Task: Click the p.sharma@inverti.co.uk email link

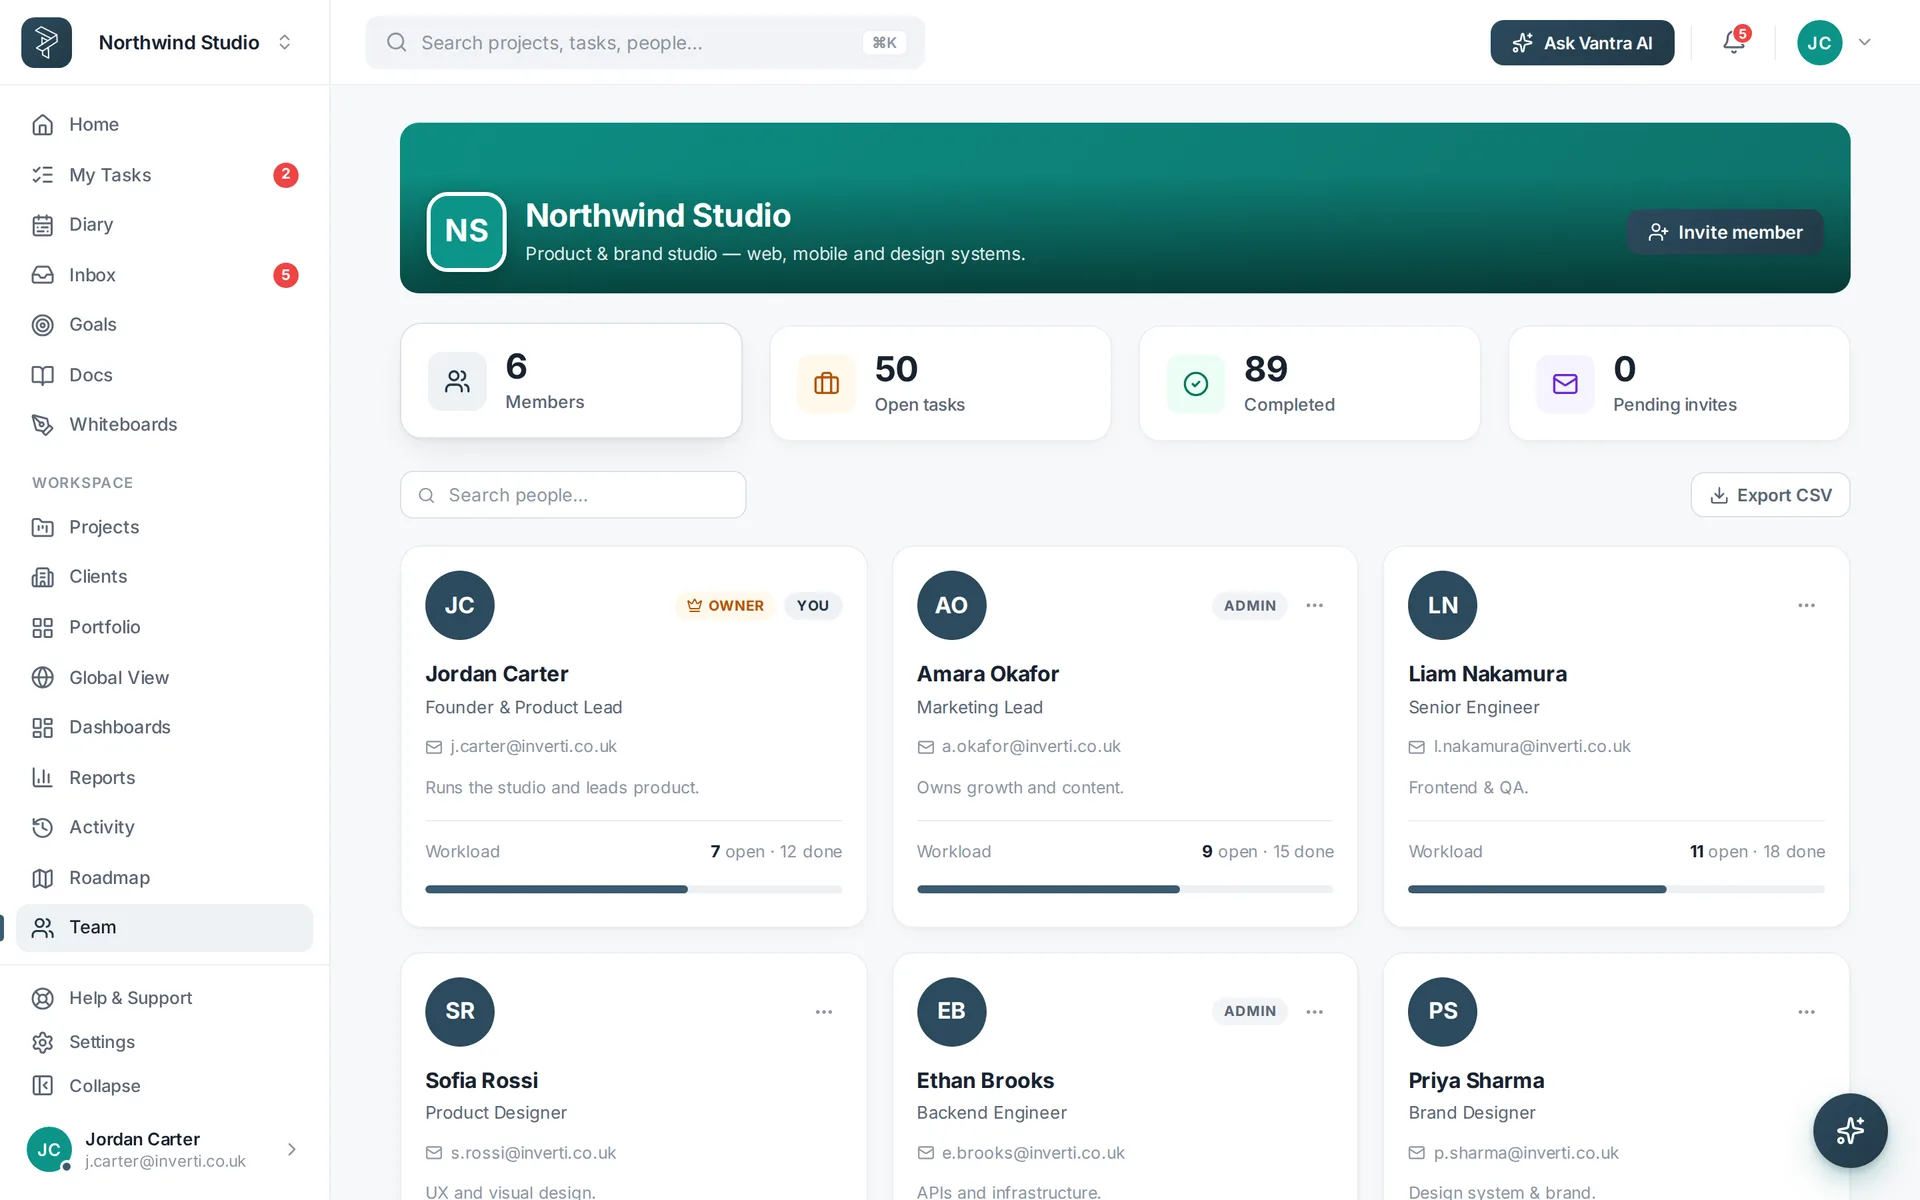Action: pos(1526,1153)
